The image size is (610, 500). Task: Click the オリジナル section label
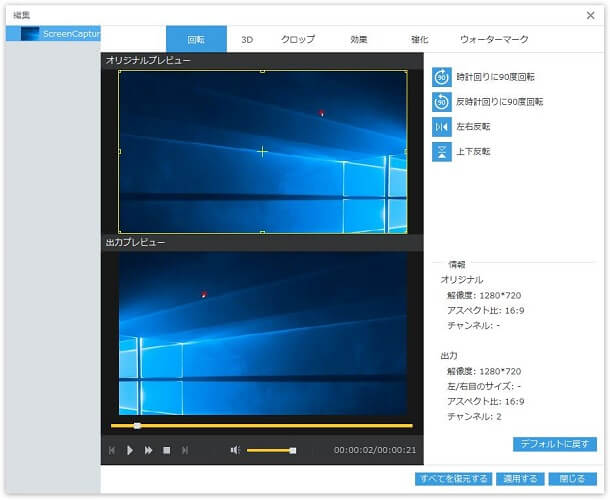[x=462, y=280]
